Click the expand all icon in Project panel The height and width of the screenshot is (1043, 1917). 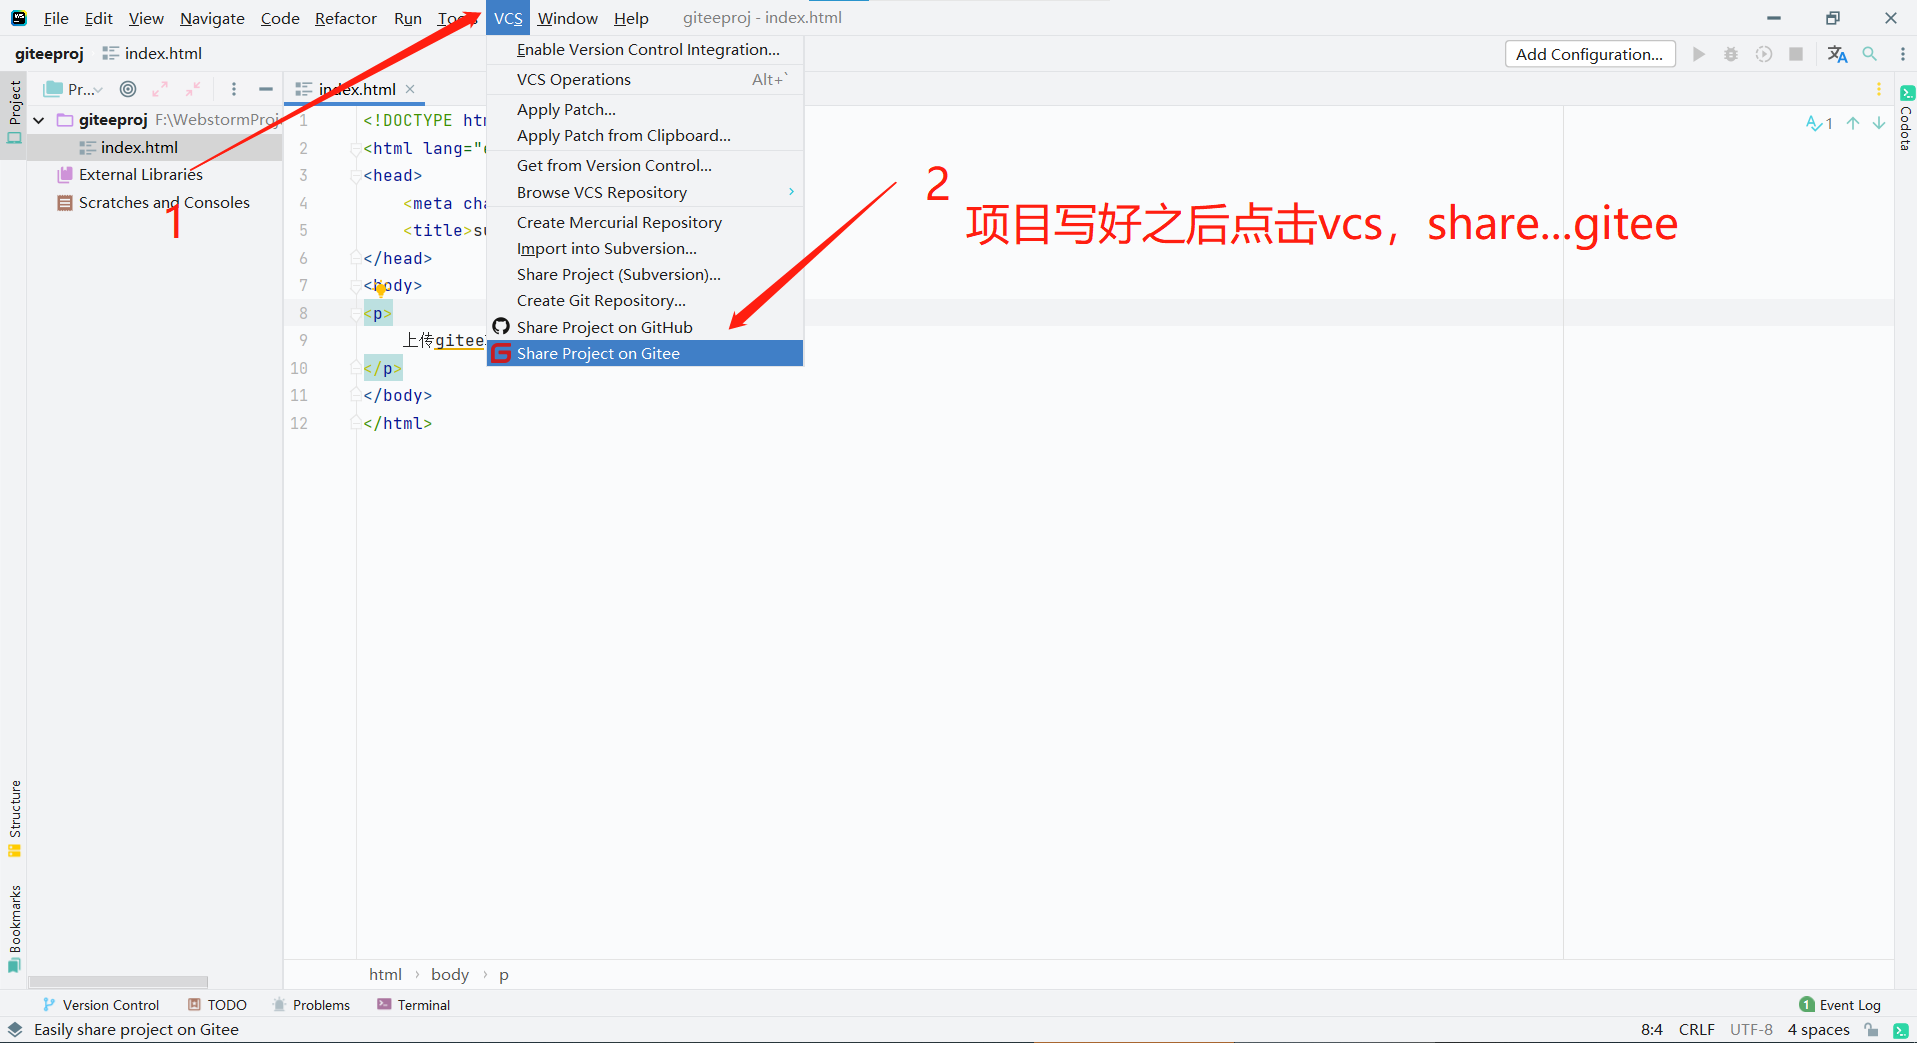(160, 89)
